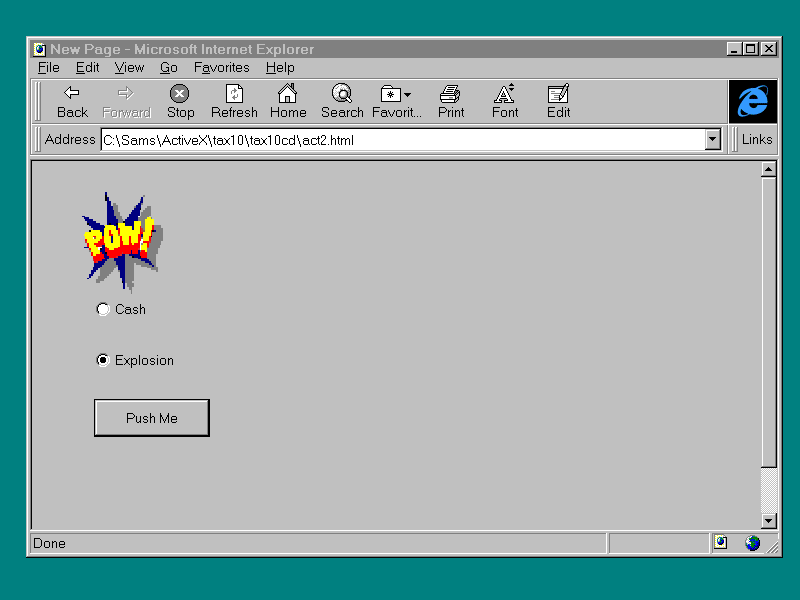
Task: Click the scrollbar down arrow
Action: click(768, 520)
